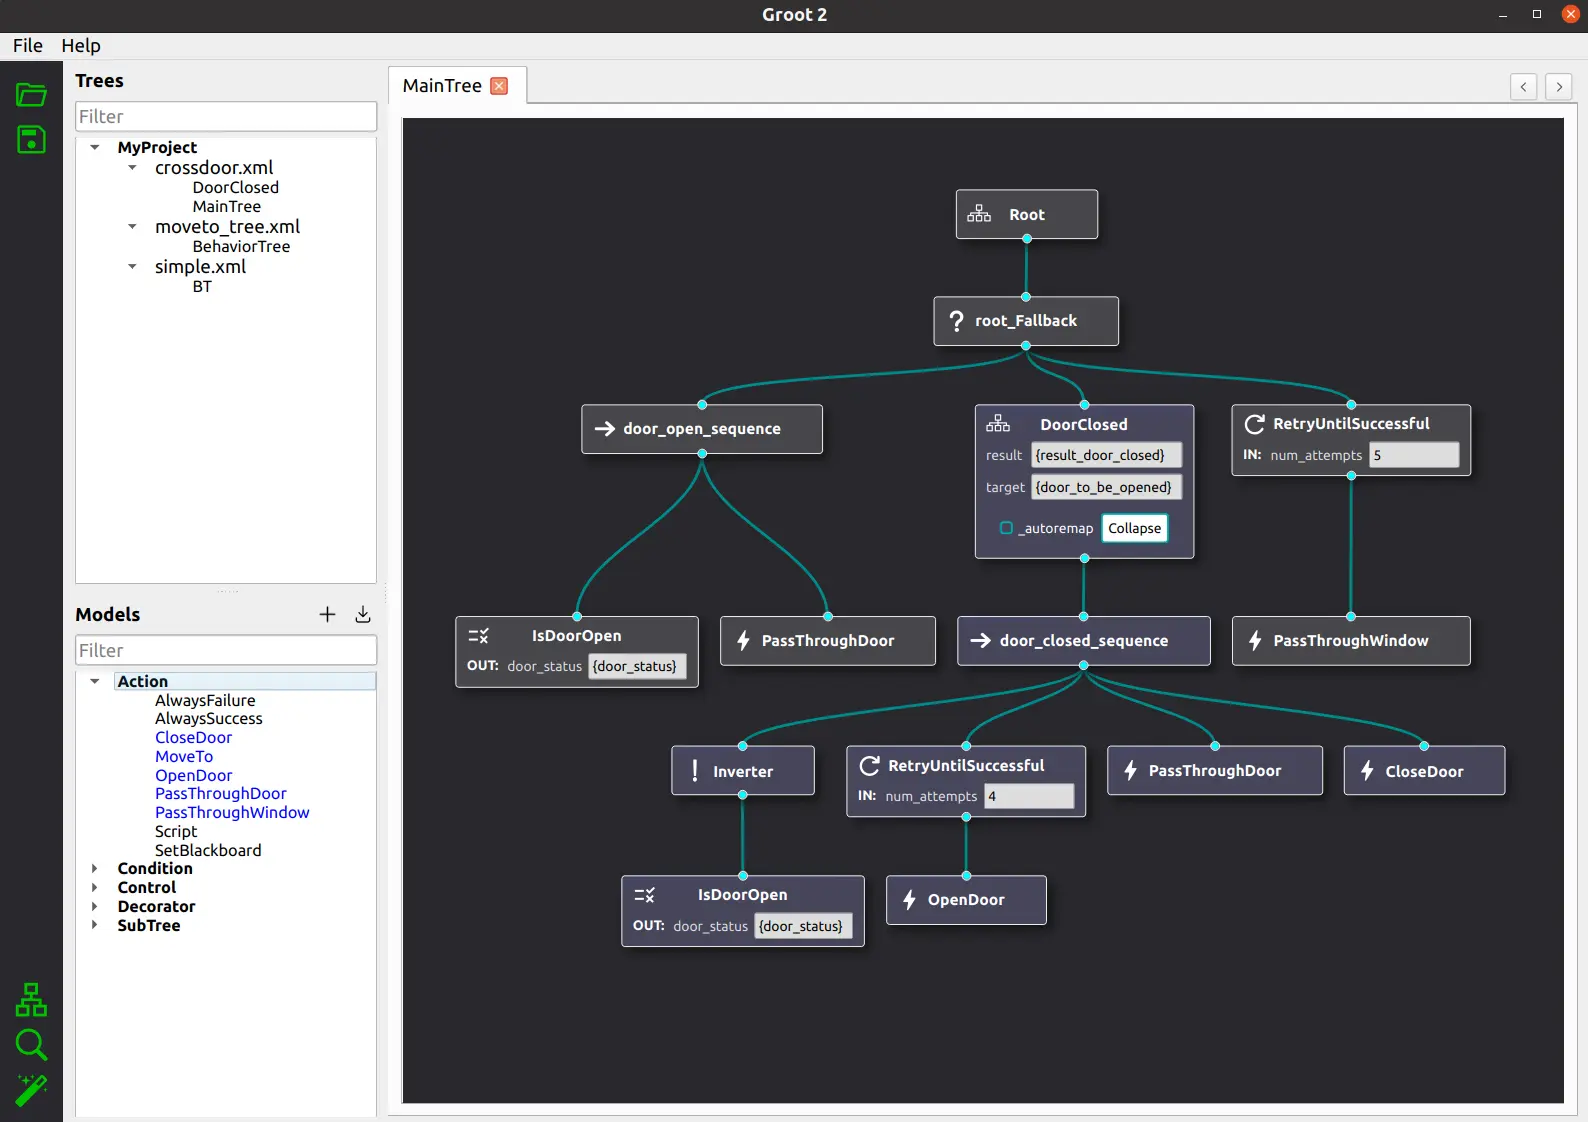This screenshot has width=1588, height=1122.
Task: Click the Trees filter input field
Action: (x=226, y=117)
